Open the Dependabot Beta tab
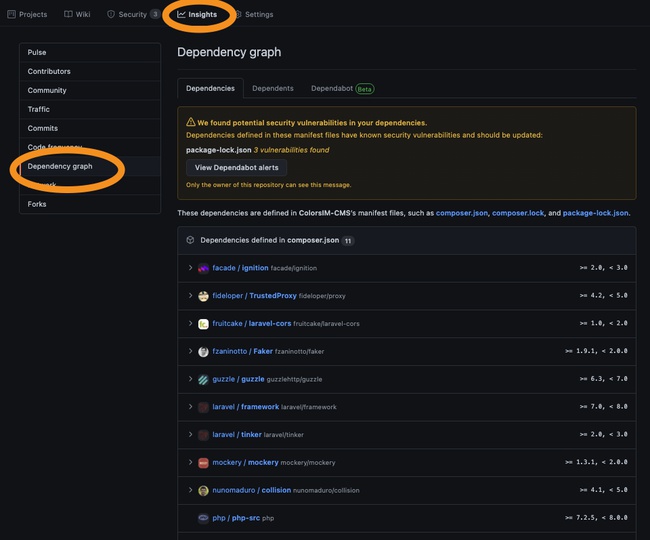The image size is (650, 540). click(x=342, y=88)
